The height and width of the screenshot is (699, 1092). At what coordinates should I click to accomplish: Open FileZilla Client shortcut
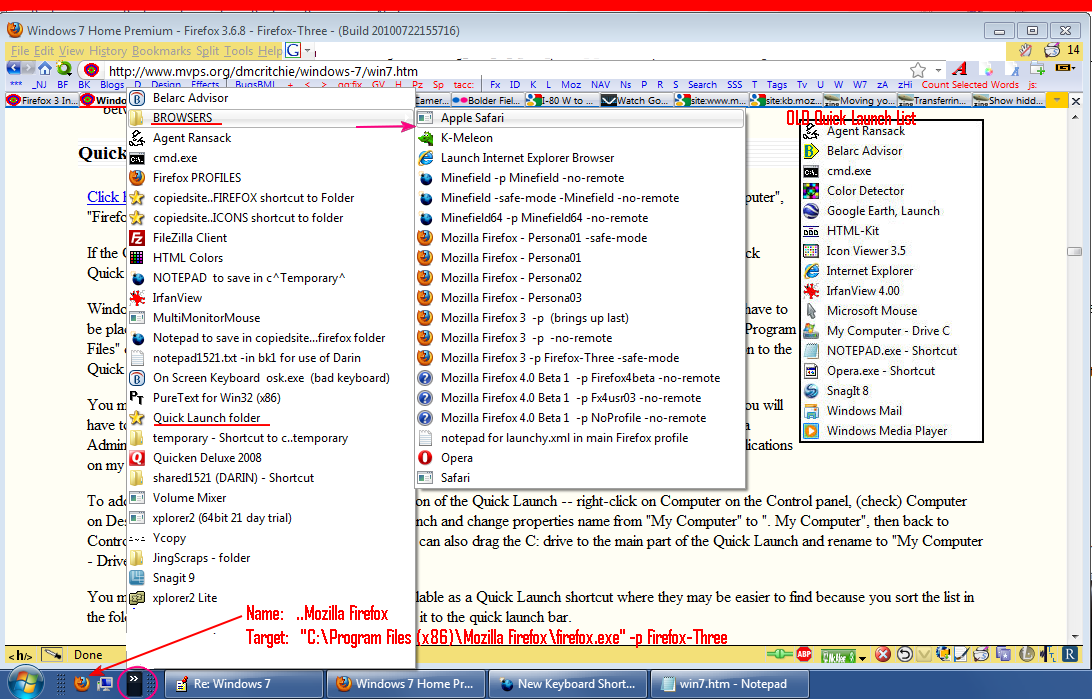coord(272,238)
